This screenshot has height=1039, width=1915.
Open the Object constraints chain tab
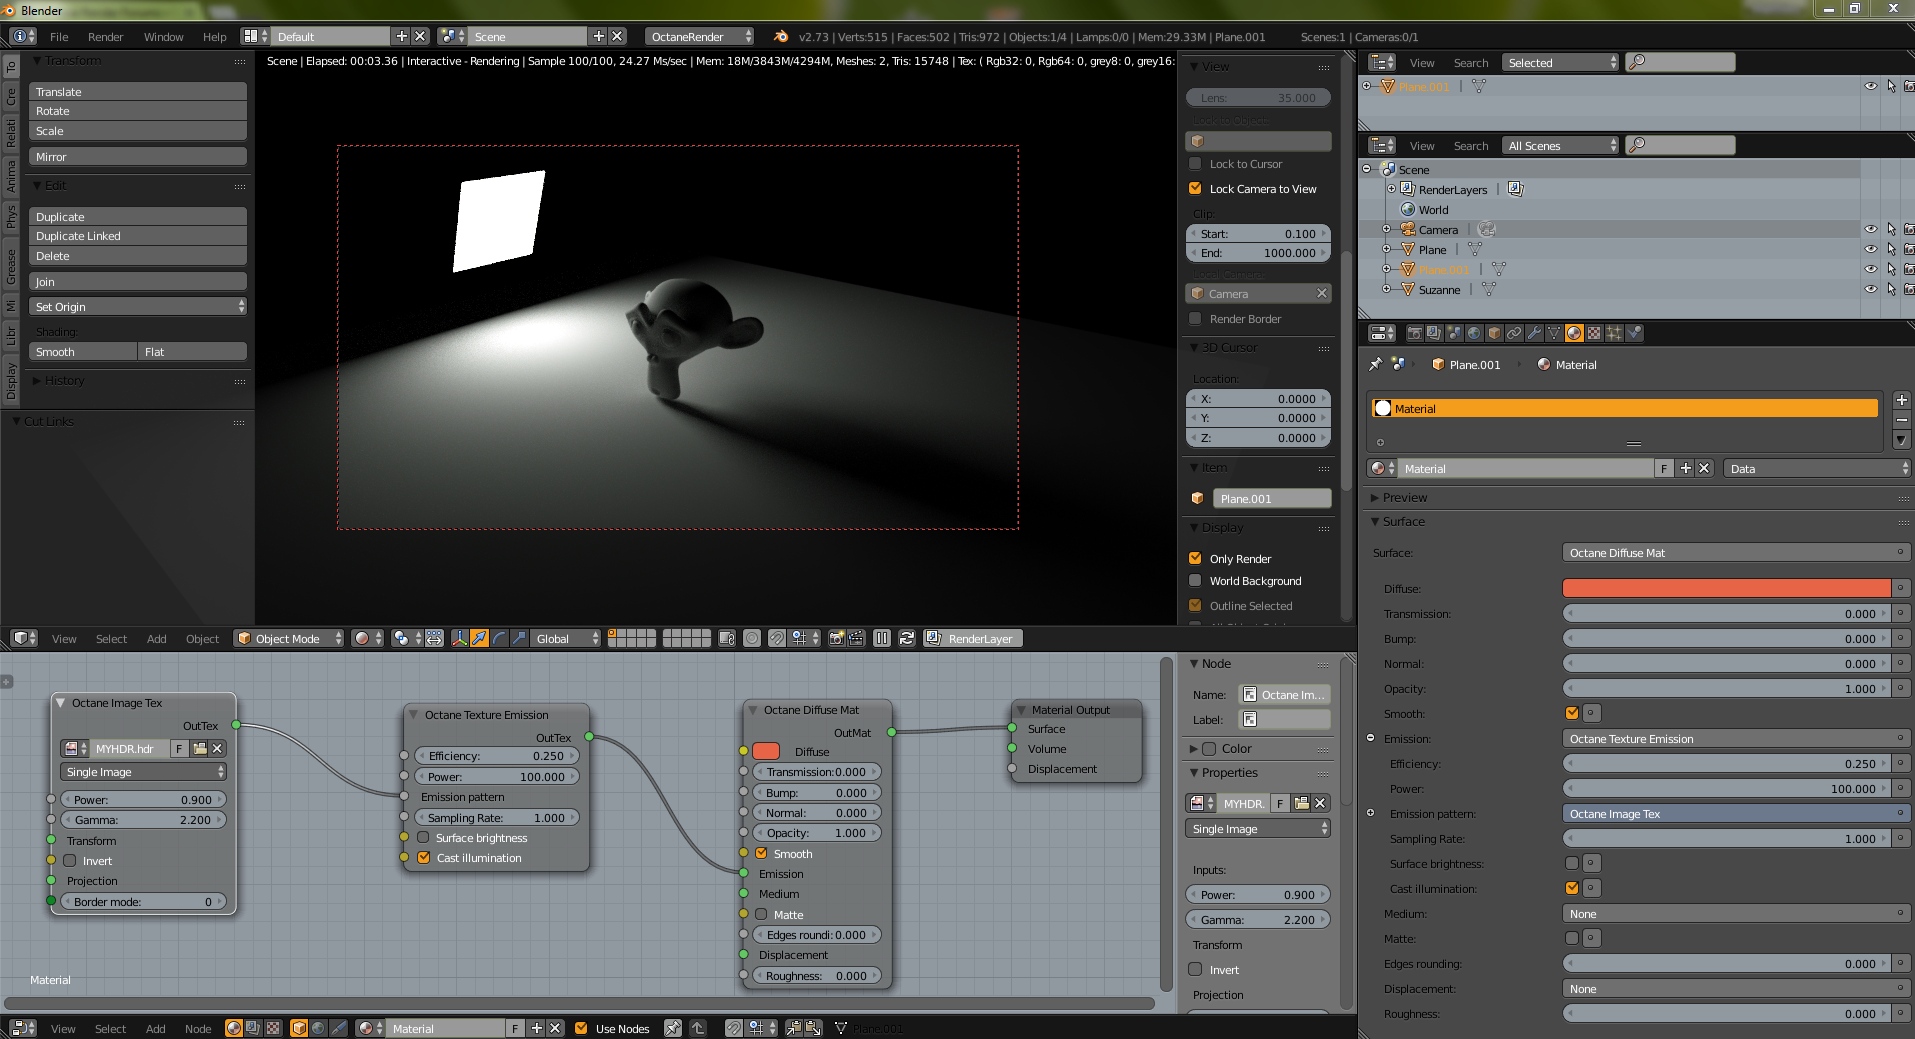click(x=1514, y=333)
